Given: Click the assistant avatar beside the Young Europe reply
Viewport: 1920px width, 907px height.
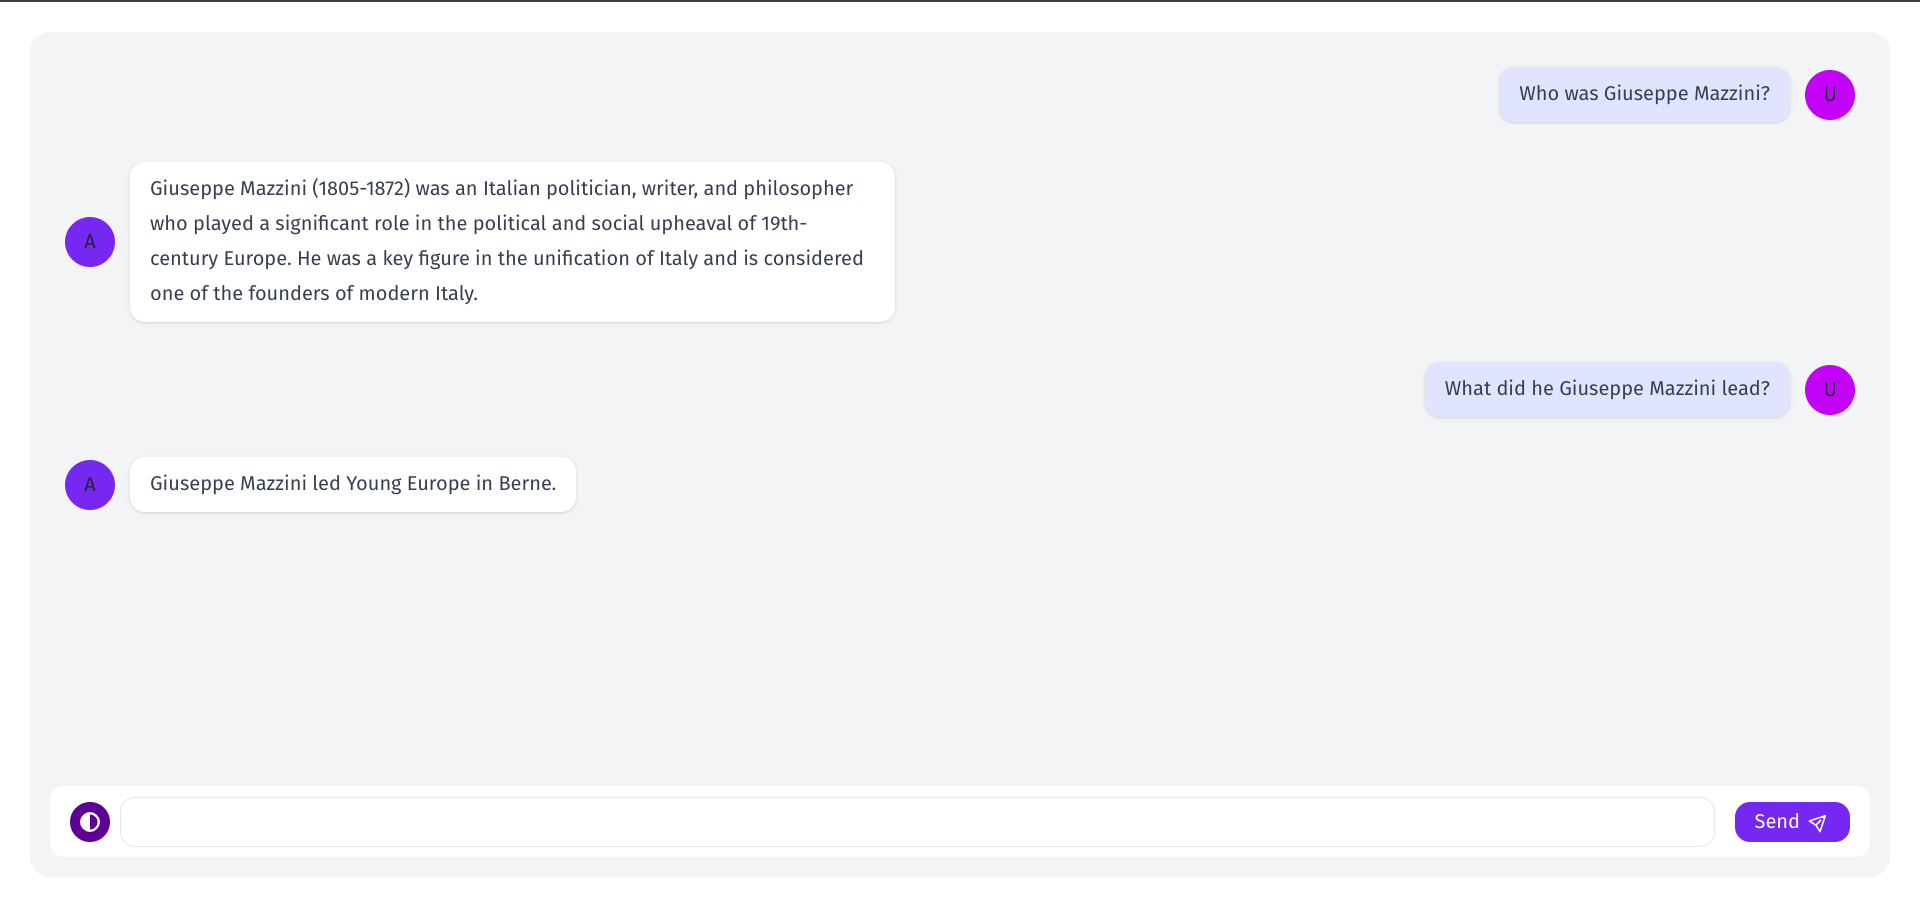Looking at the screenshot, I should coord(90,485).
